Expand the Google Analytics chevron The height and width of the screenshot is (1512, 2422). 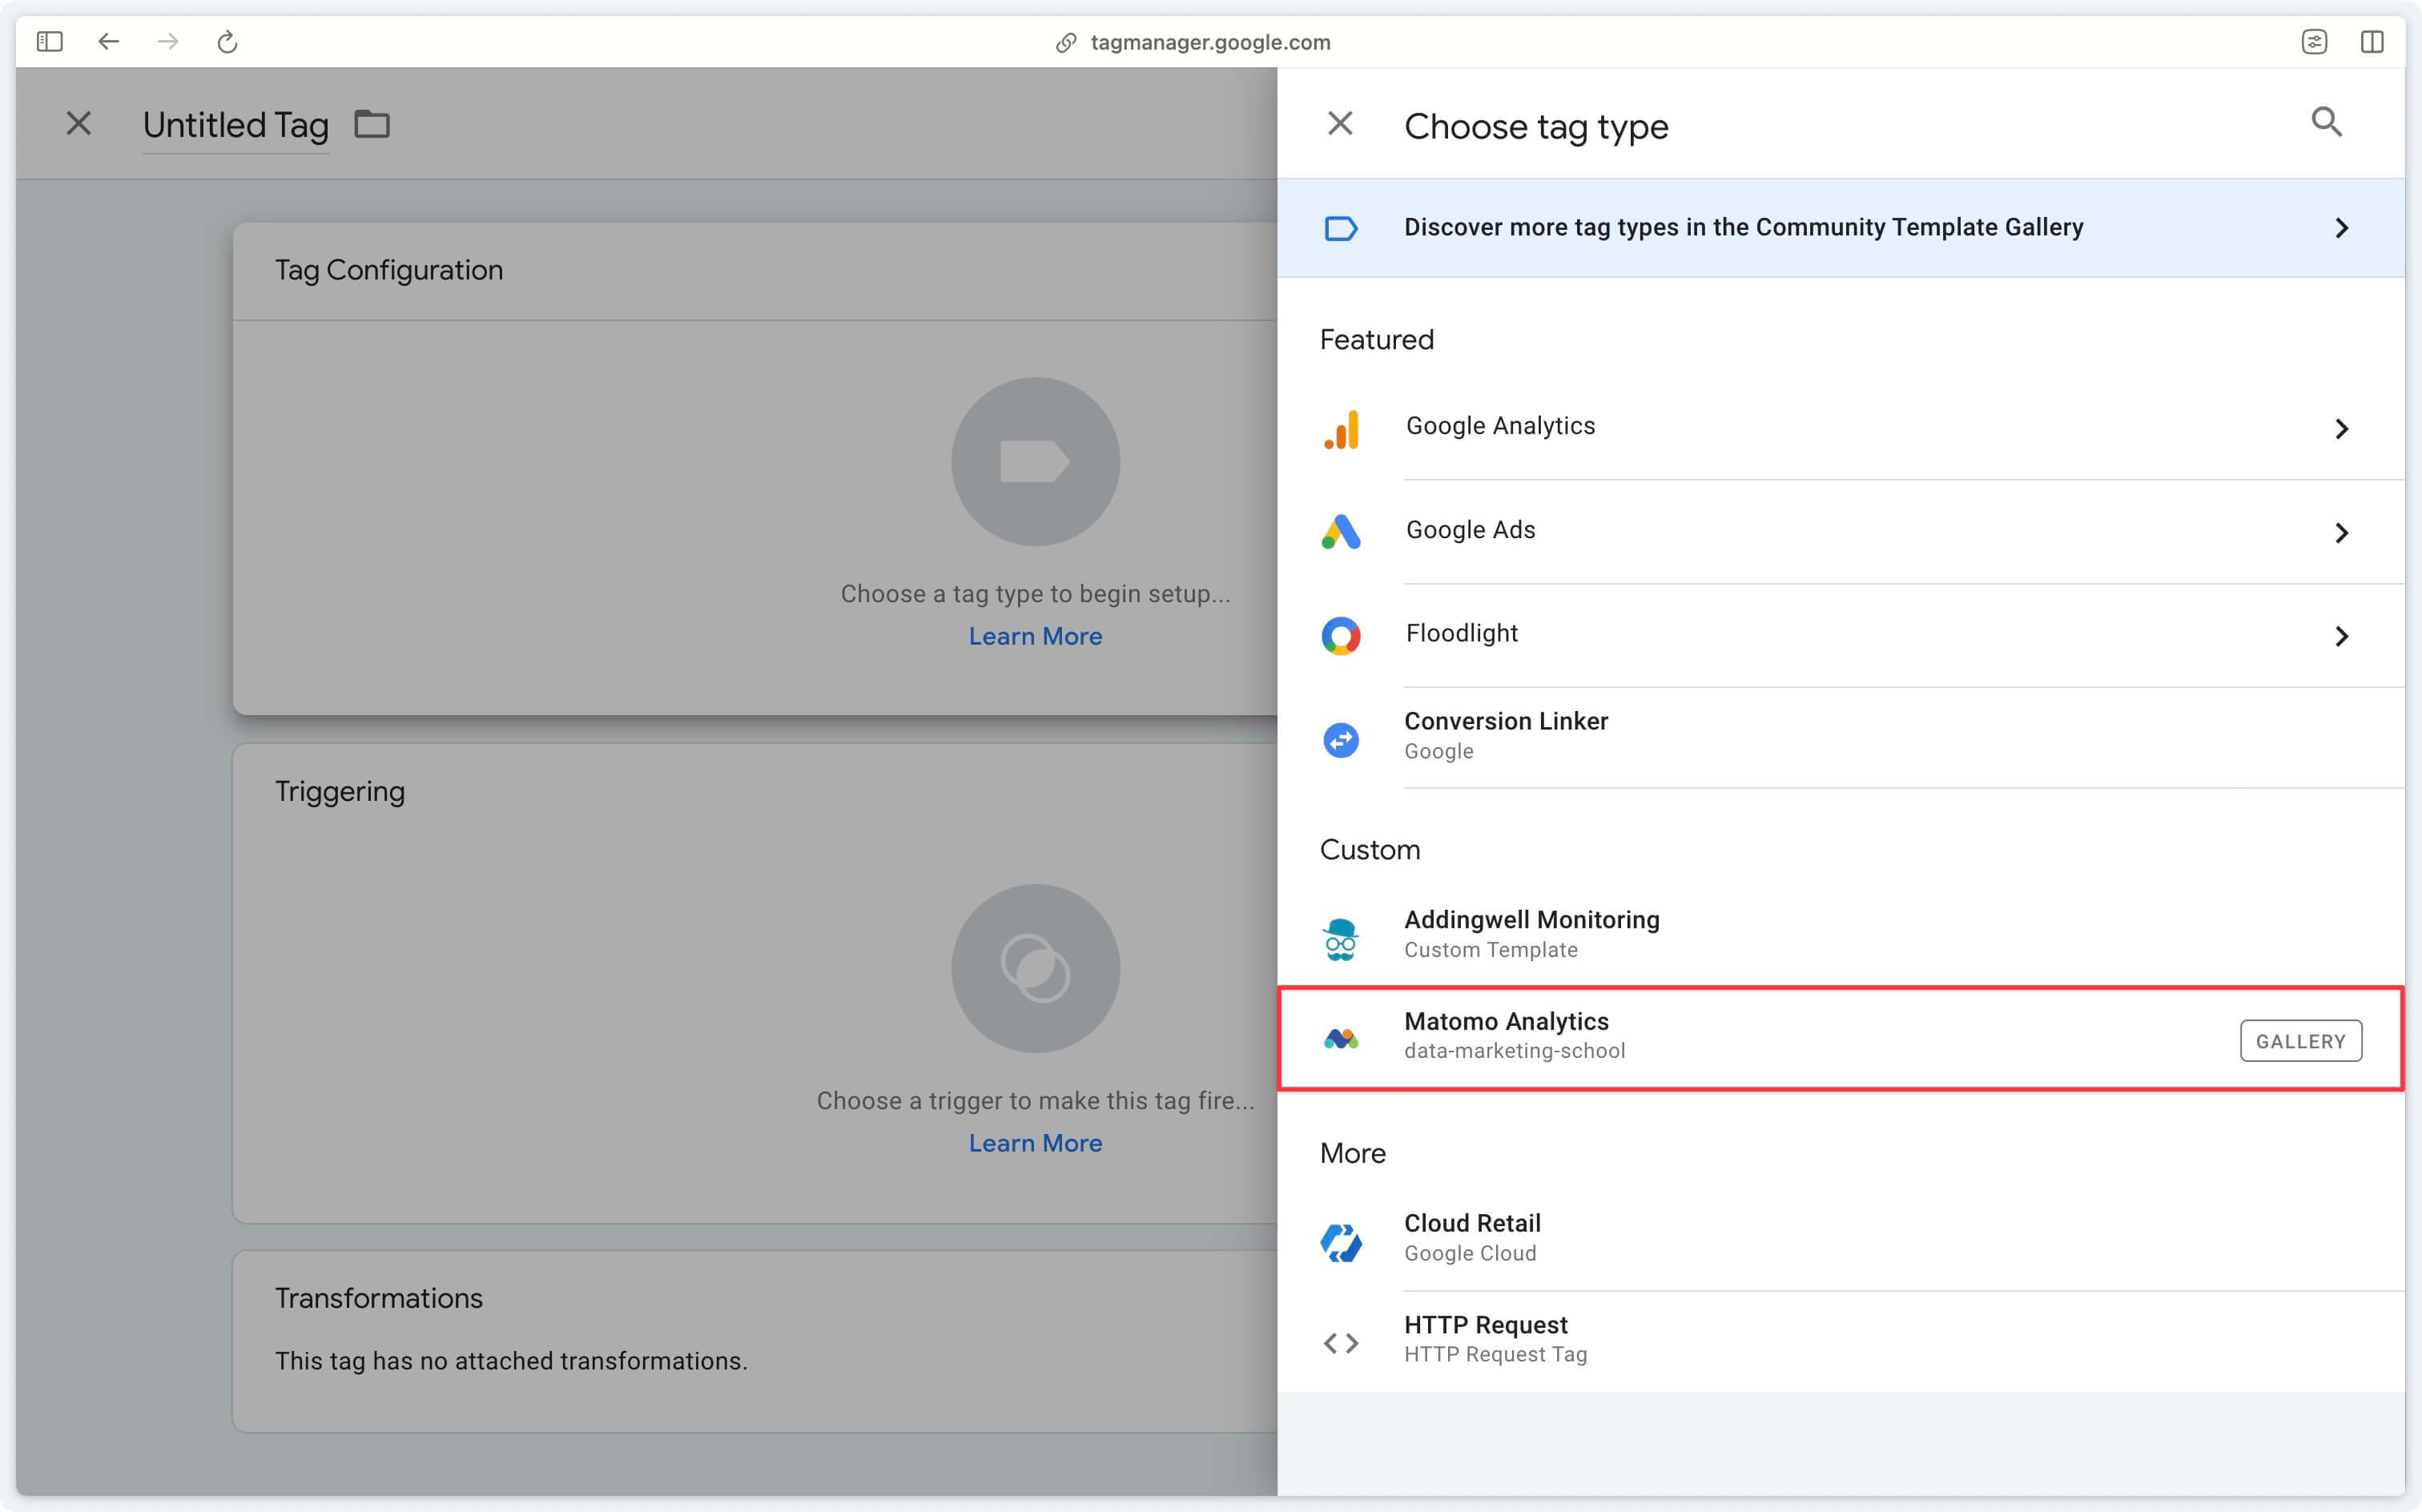[2341, 429]
